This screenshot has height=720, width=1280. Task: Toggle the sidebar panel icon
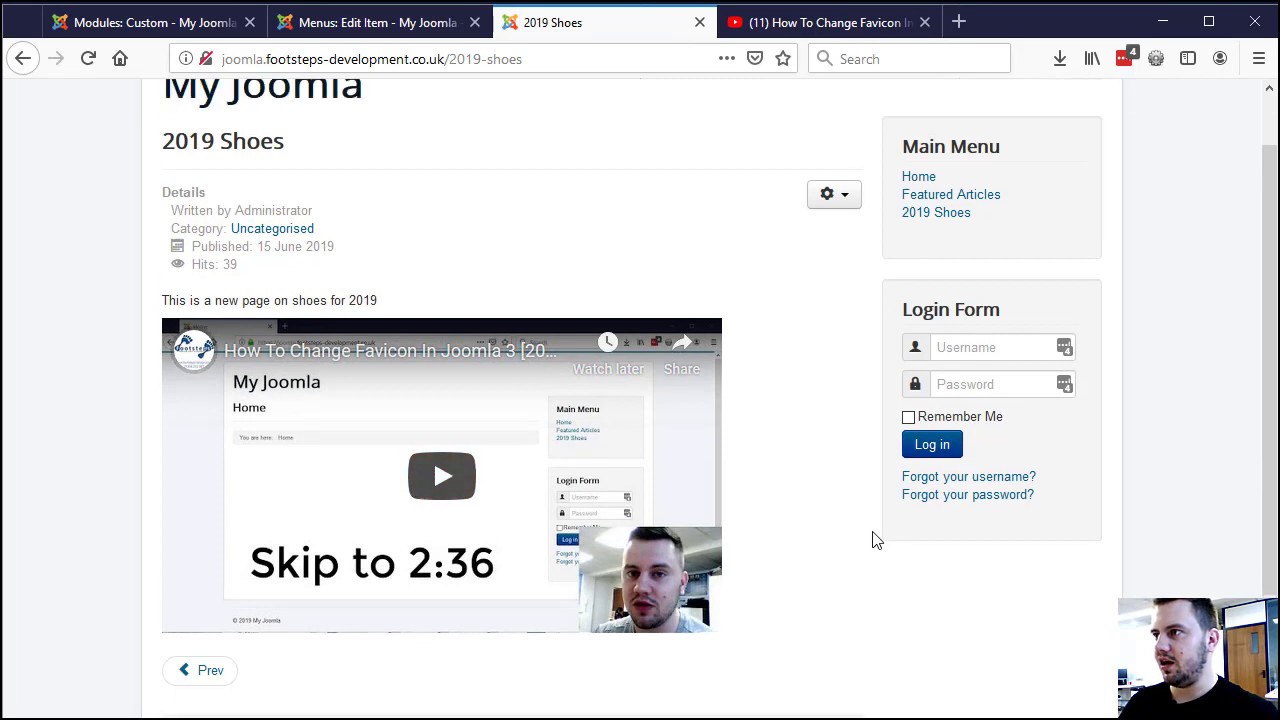1188,59
